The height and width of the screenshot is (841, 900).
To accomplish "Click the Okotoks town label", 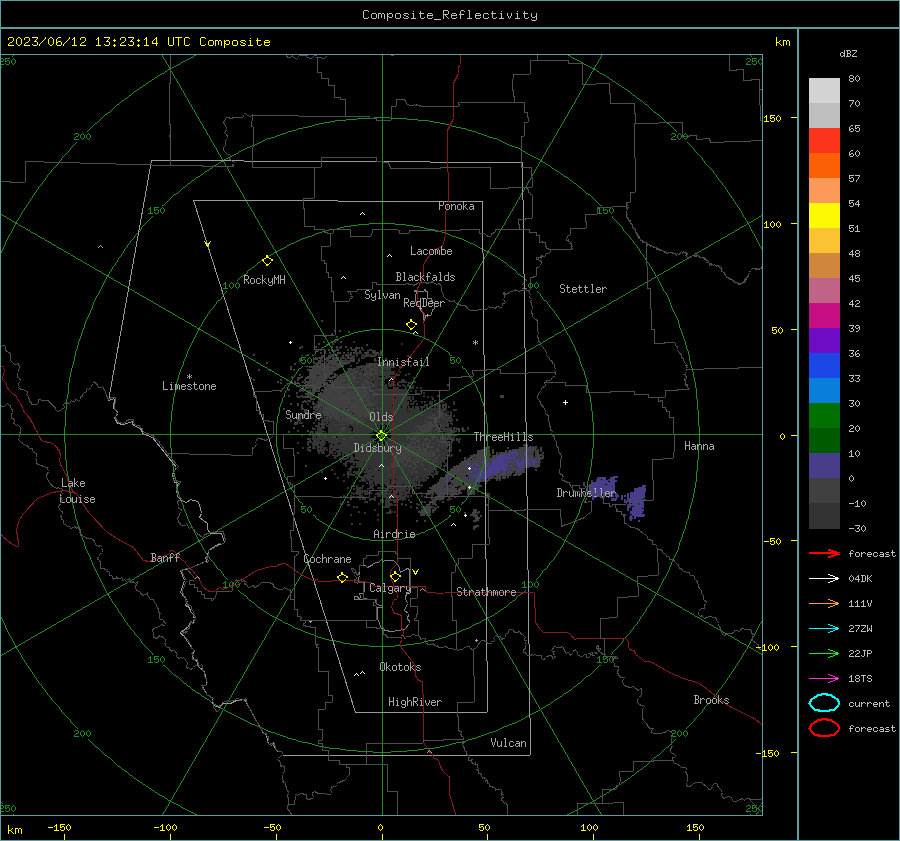I will [x=400, y=667].
